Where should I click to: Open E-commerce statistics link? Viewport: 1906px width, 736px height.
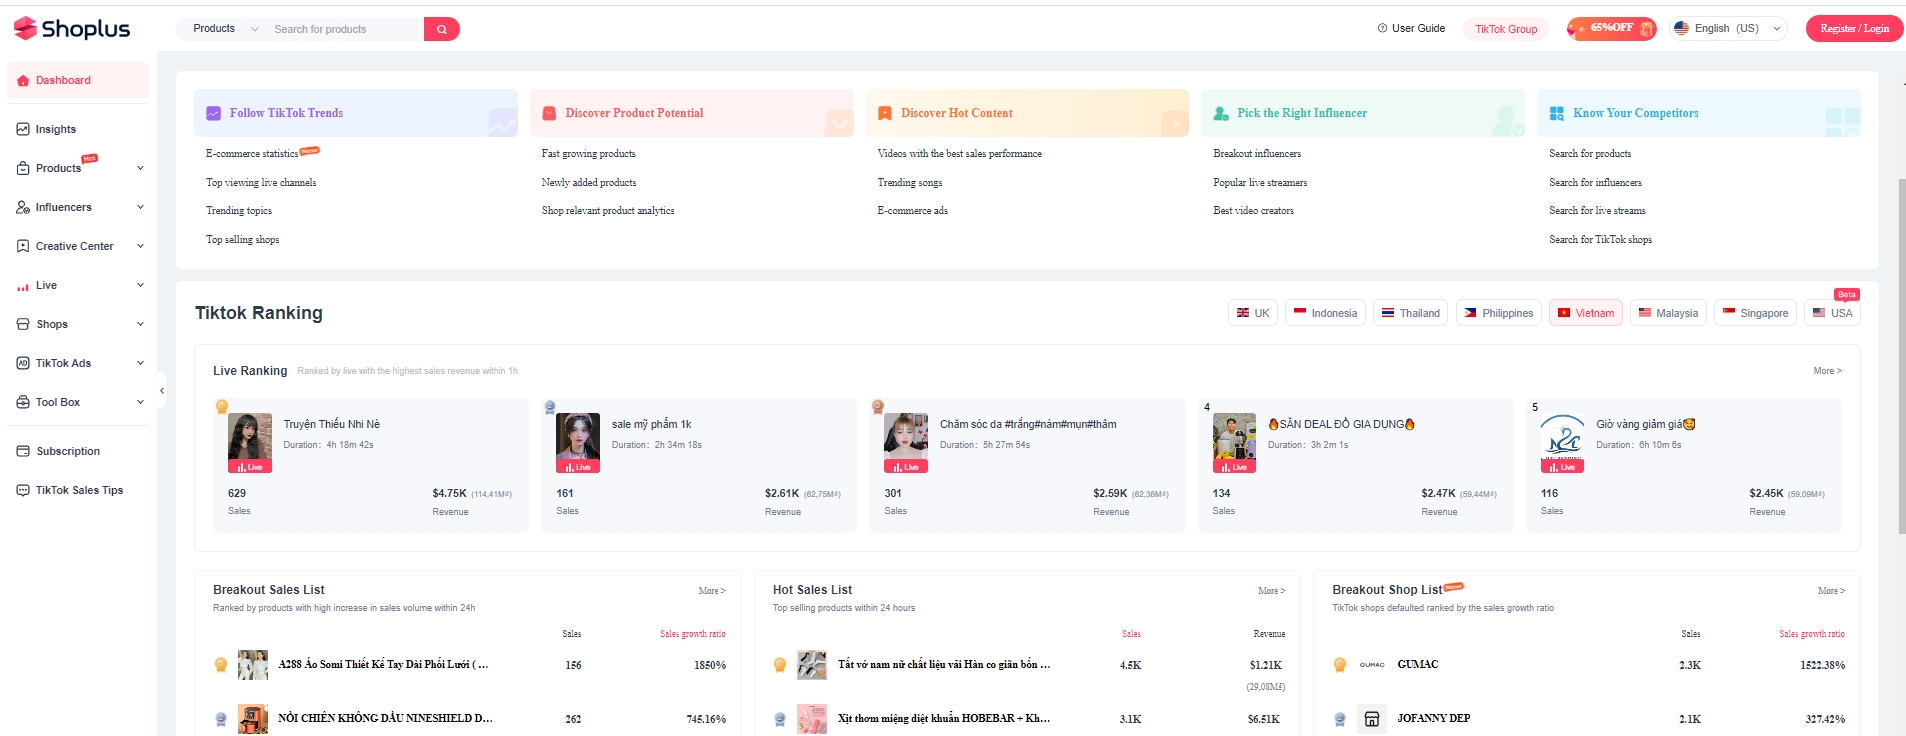[252, 154]
